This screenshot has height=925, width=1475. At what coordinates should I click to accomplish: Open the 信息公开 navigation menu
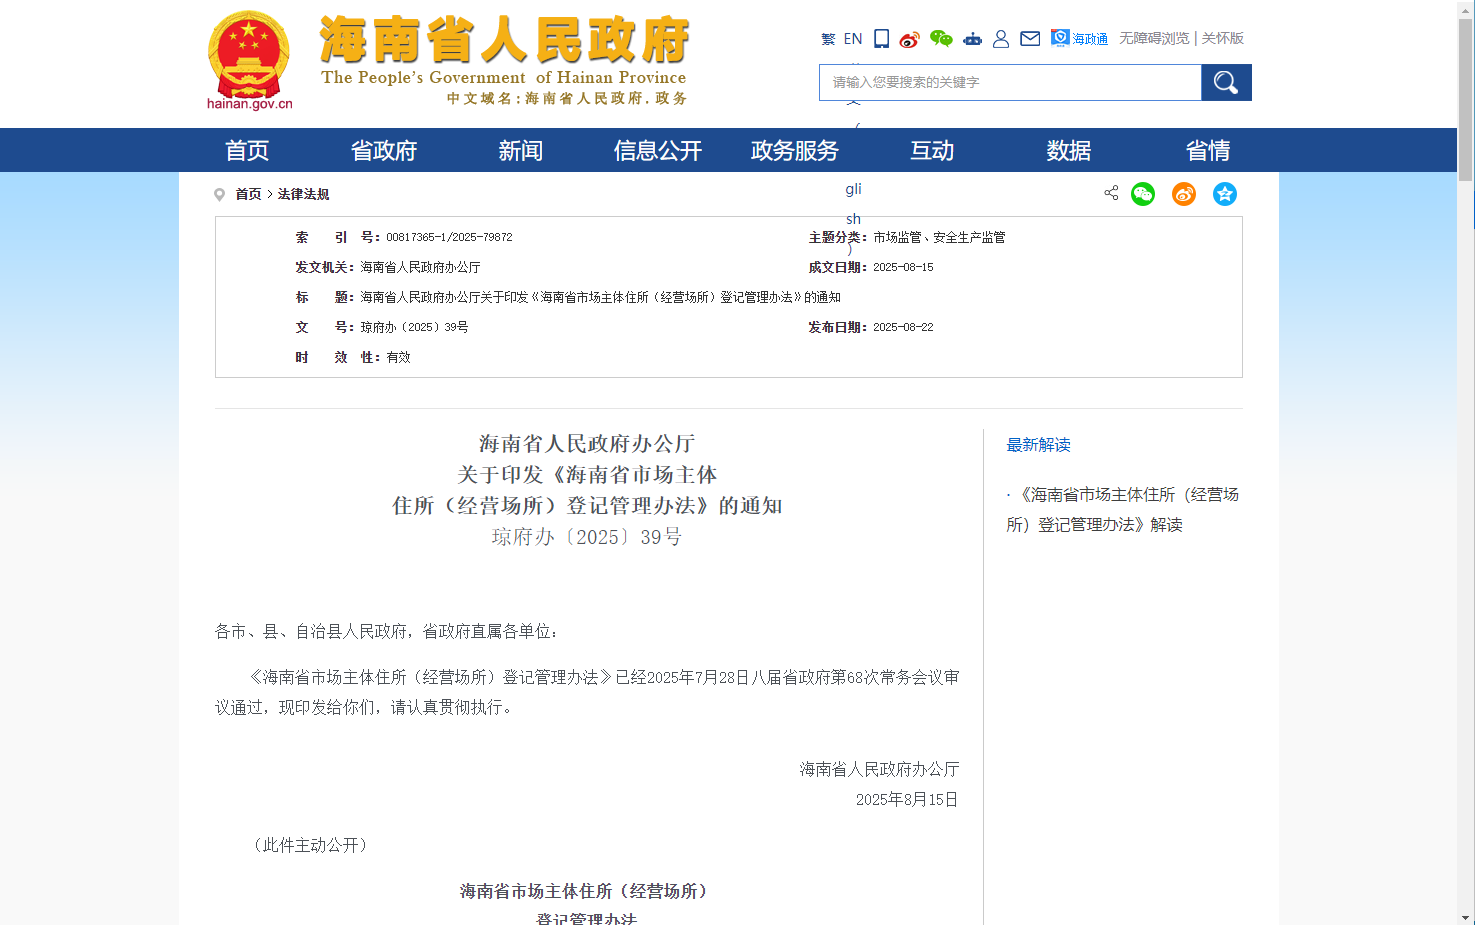pyautogui.click(x=658, y=151)
